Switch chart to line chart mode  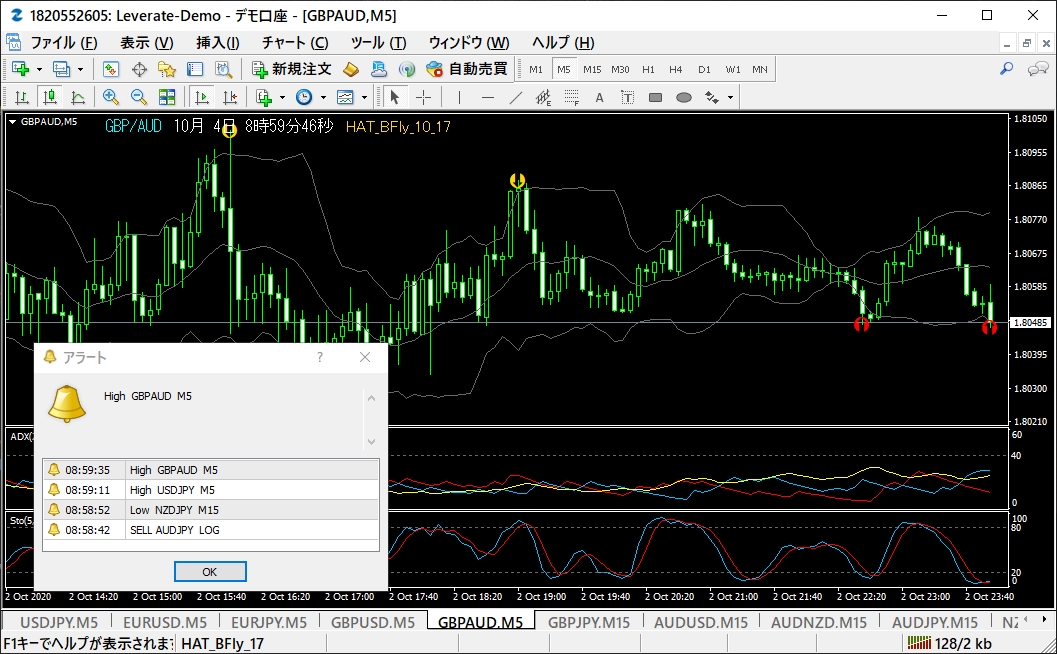point(78,98)
